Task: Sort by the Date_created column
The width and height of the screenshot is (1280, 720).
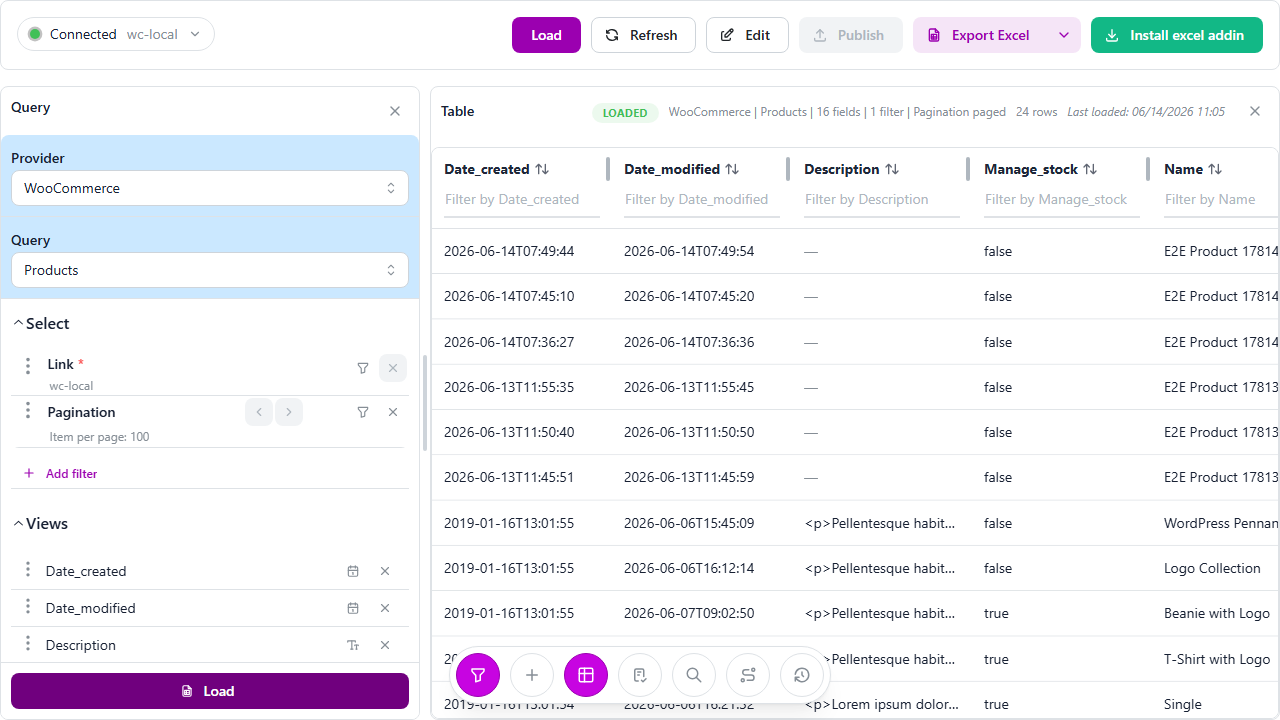Action: point(542,169)
